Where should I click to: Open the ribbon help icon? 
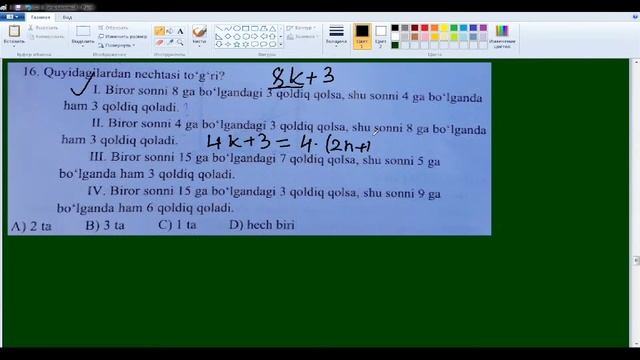point(635,17)
